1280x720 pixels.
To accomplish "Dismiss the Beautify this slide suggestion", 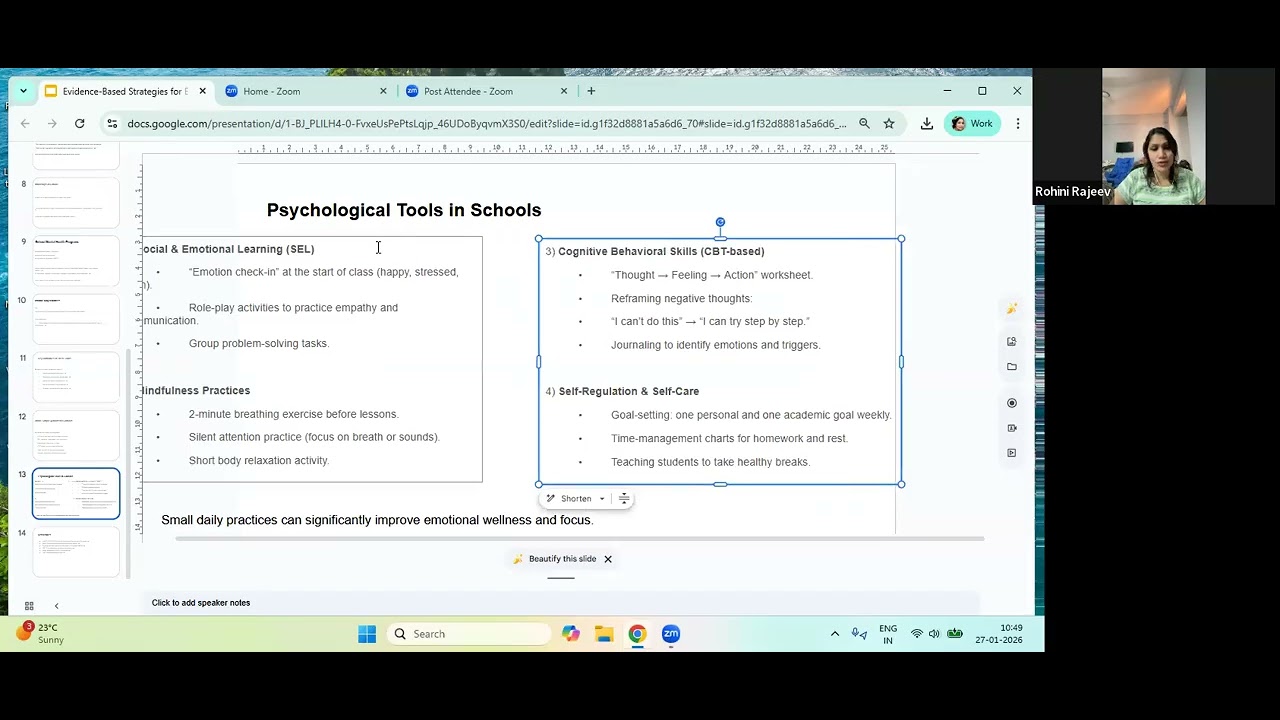I will (x=607, y=559).
